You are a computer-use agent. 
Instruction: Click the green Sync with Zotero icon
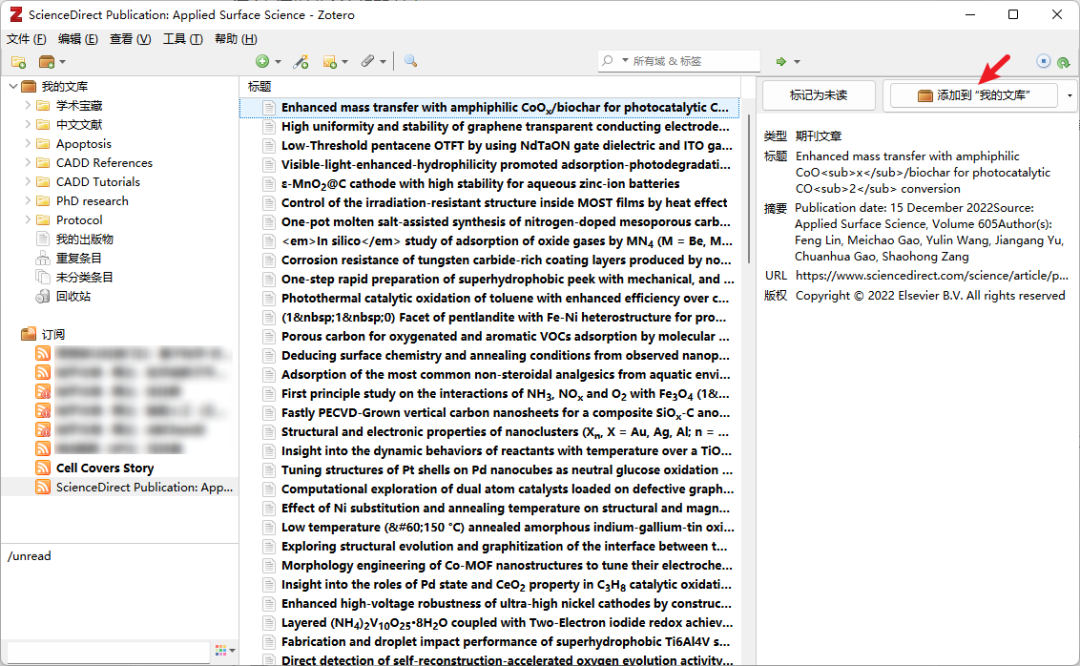(1063, 62)
